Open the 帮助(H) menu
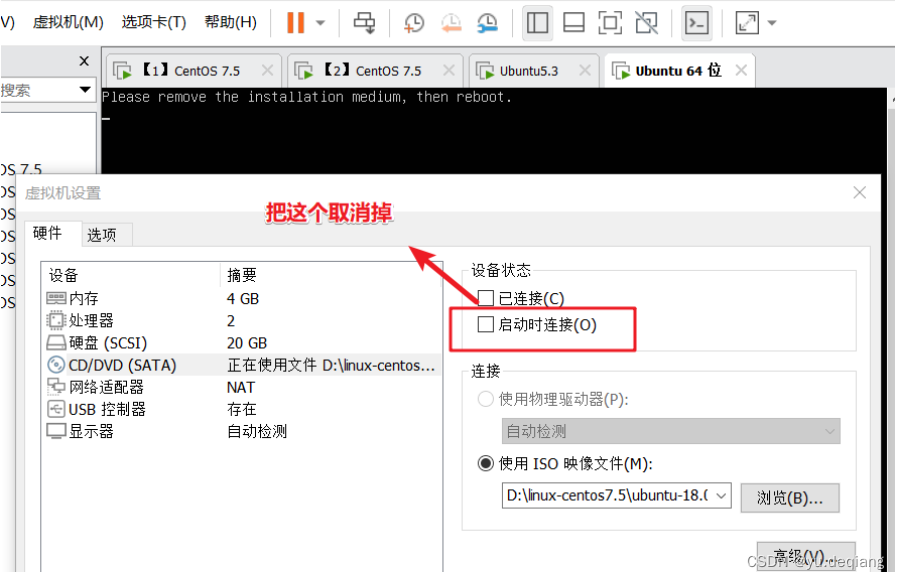Screen dimensions: 900x580 click(x=230, y=22)
